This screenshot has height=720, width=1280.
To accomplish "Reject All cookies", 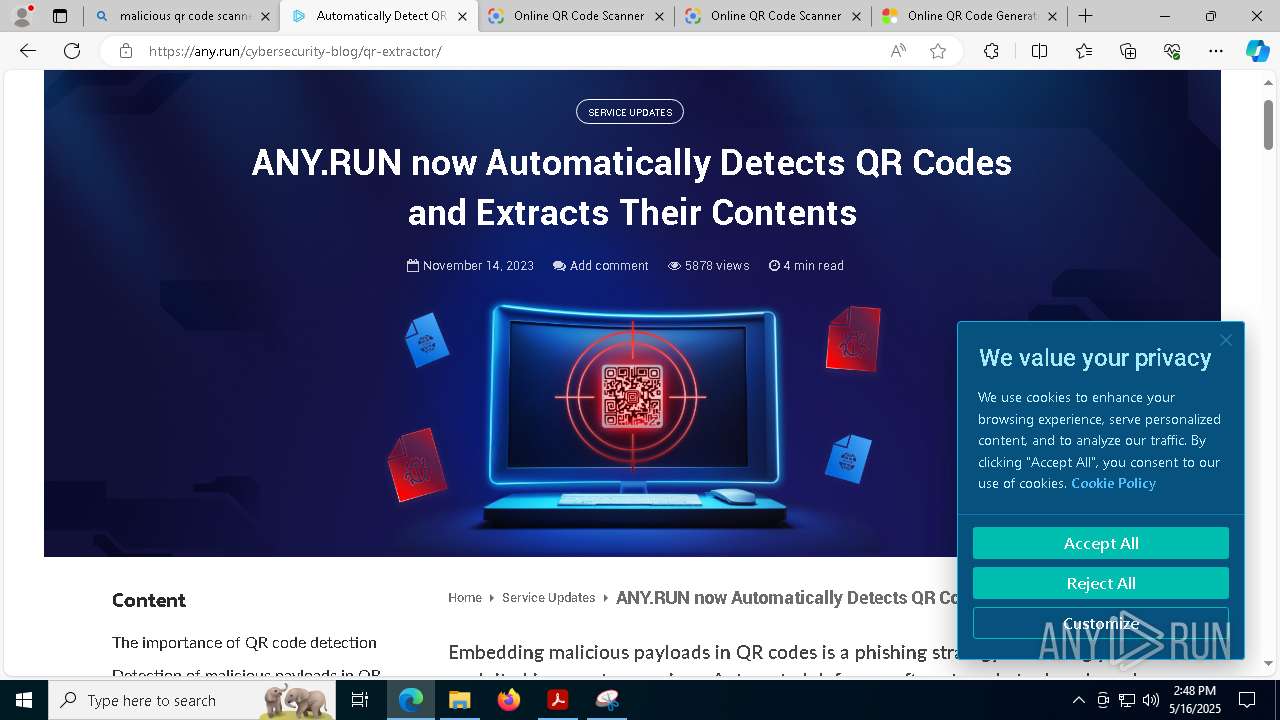I will (1101, 583).
